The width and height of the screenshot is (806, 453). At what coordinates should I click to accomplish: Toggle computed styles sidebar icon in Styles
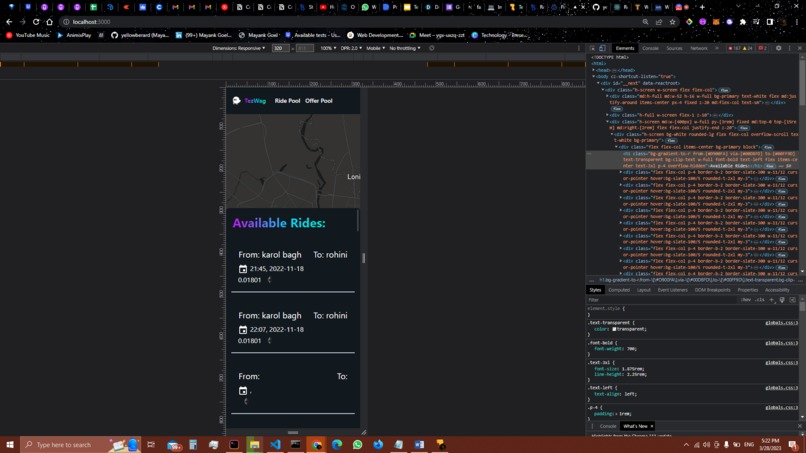[793, 300]
